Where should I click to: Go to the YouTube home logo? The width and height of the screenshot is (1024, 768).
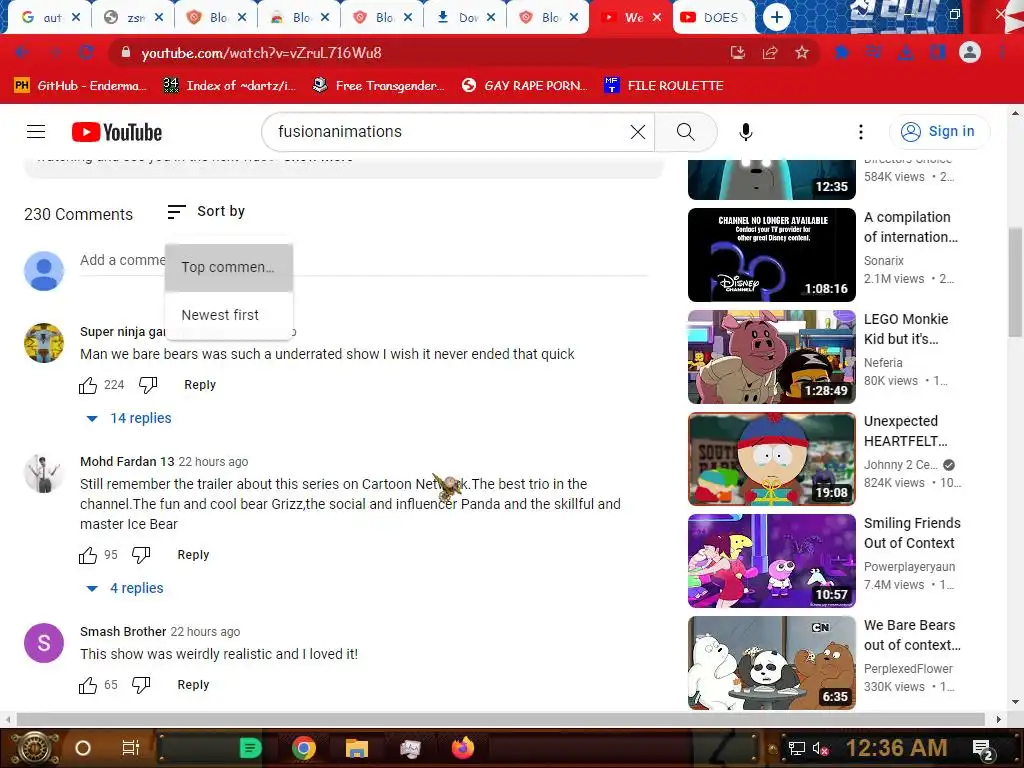[x=117, y=132]
